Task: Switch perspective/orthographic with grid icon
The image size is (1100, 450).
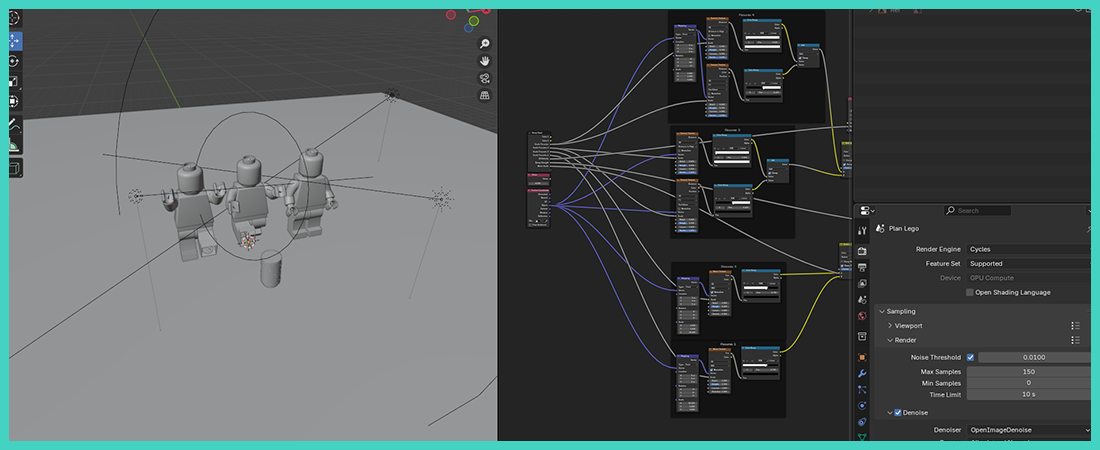Action: 484,95
